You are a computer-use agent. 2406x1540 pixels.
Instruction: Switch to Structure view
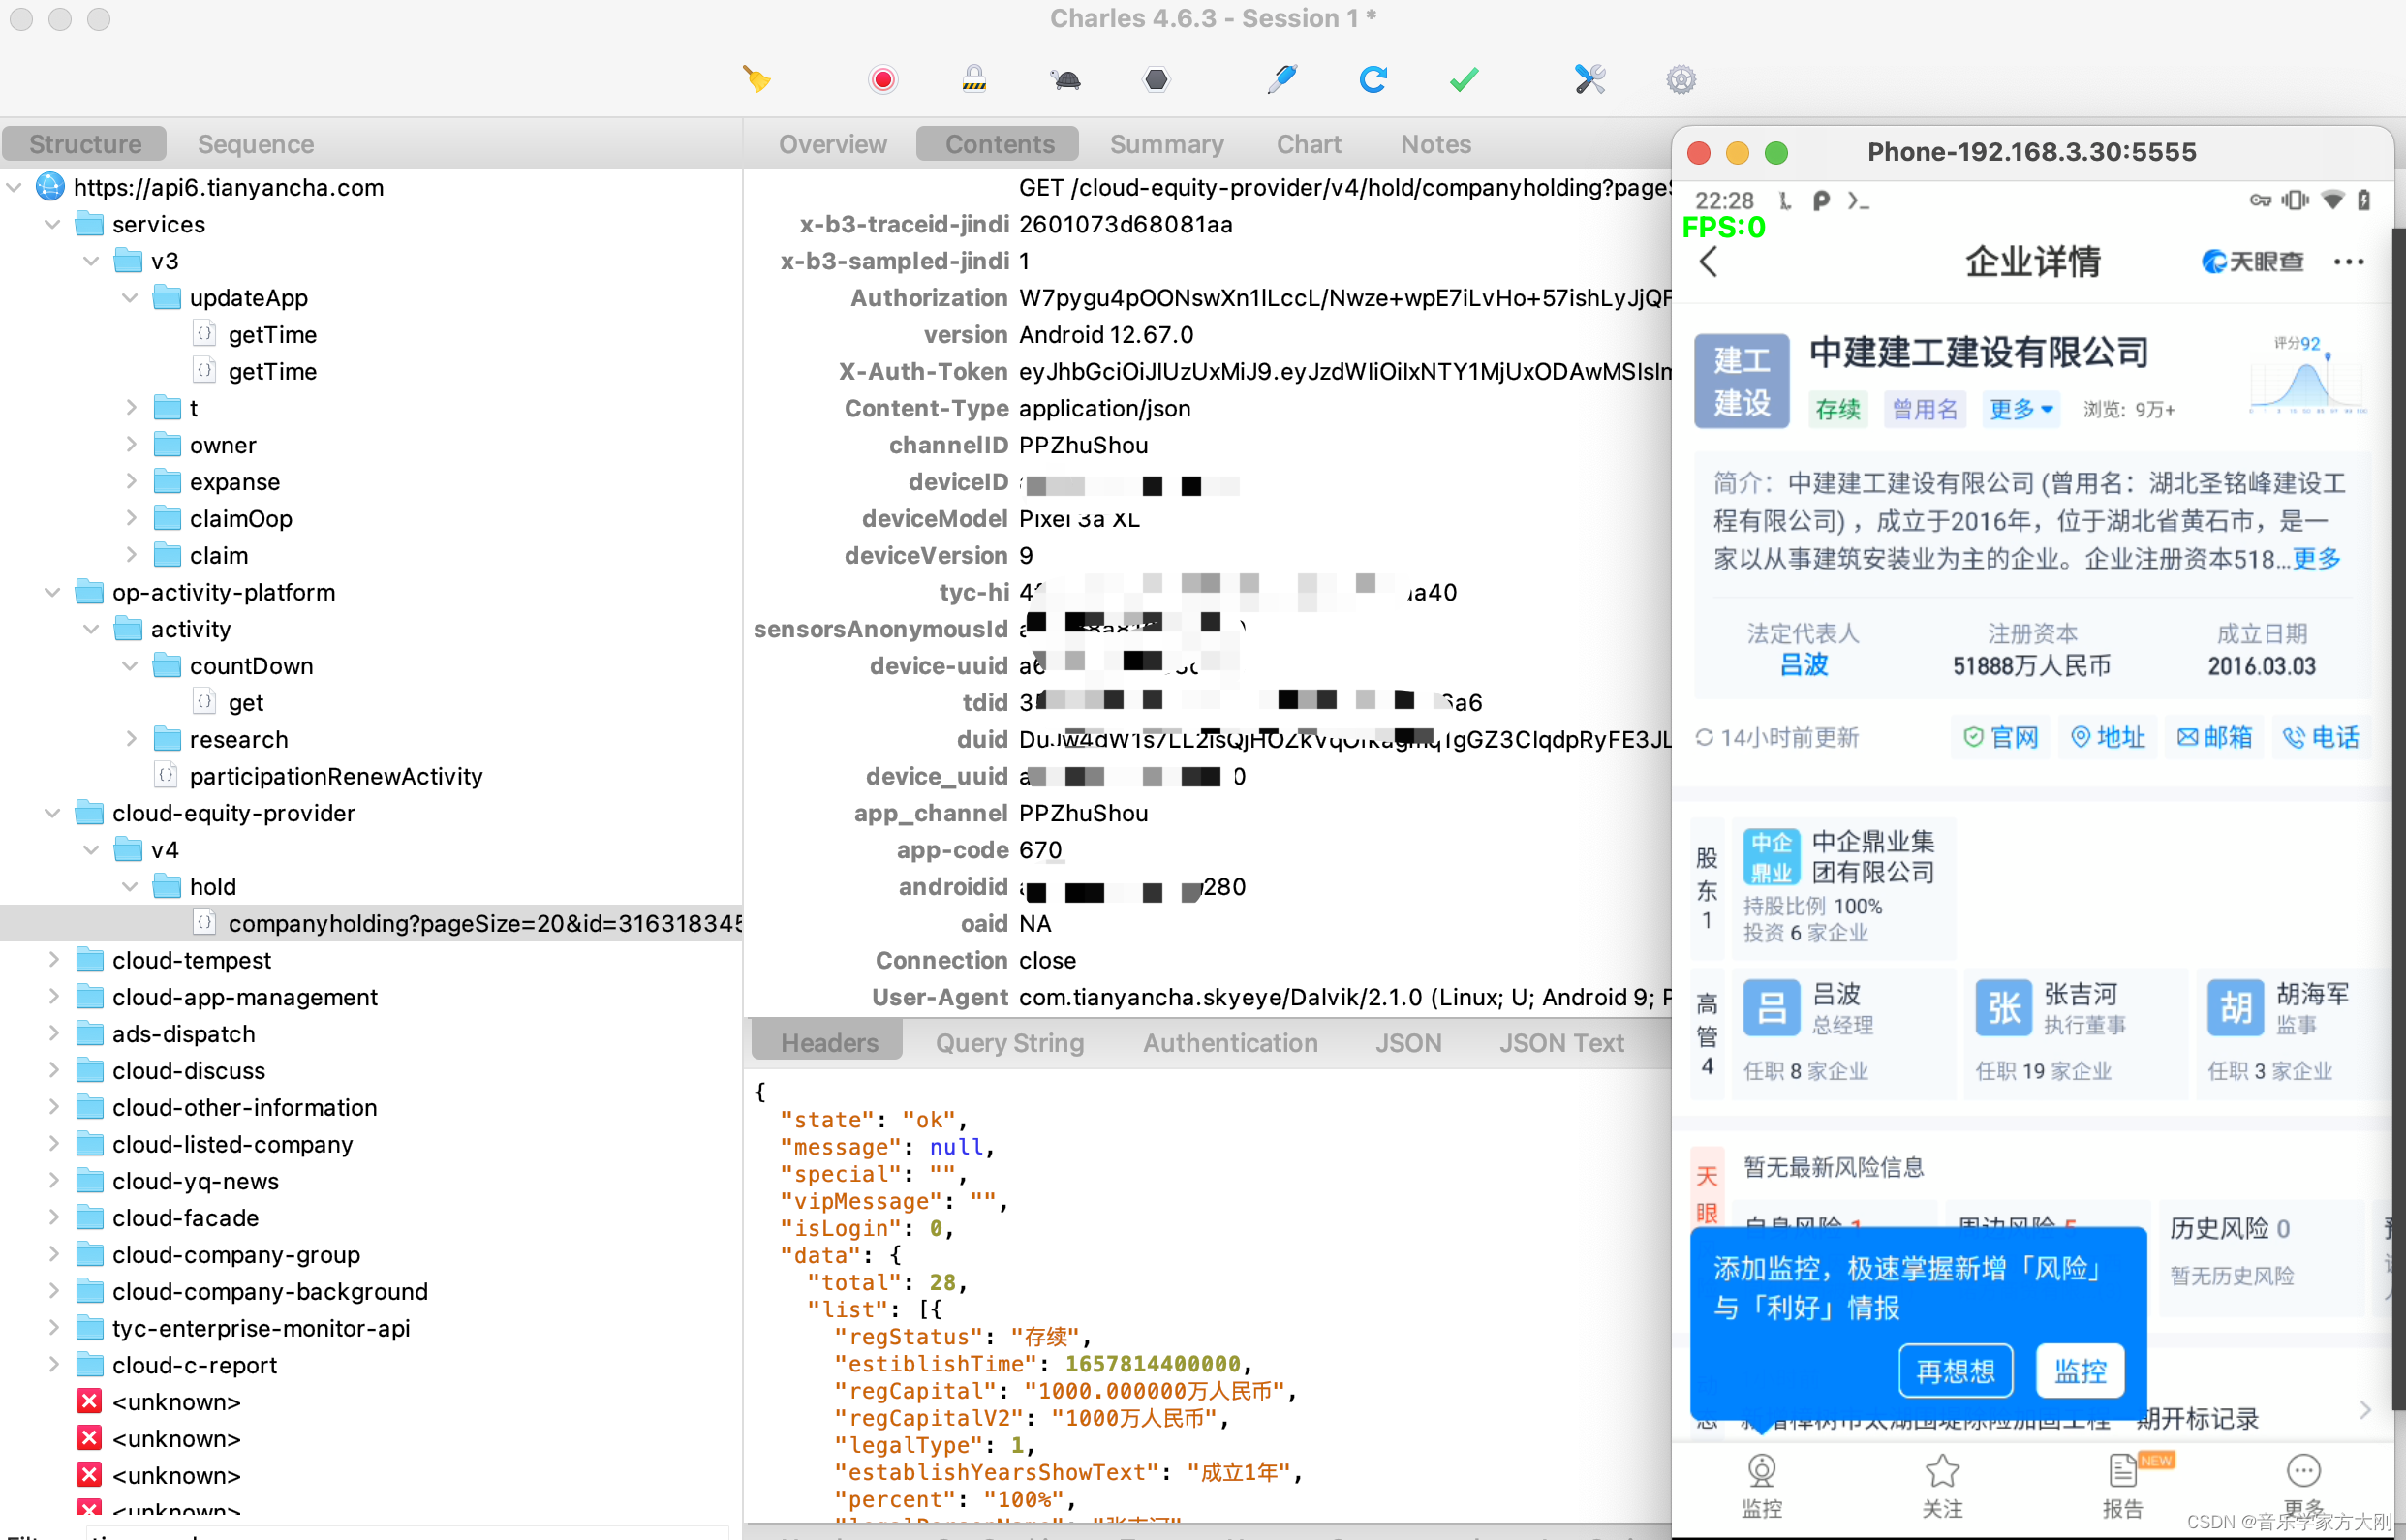tap(85, 144)
